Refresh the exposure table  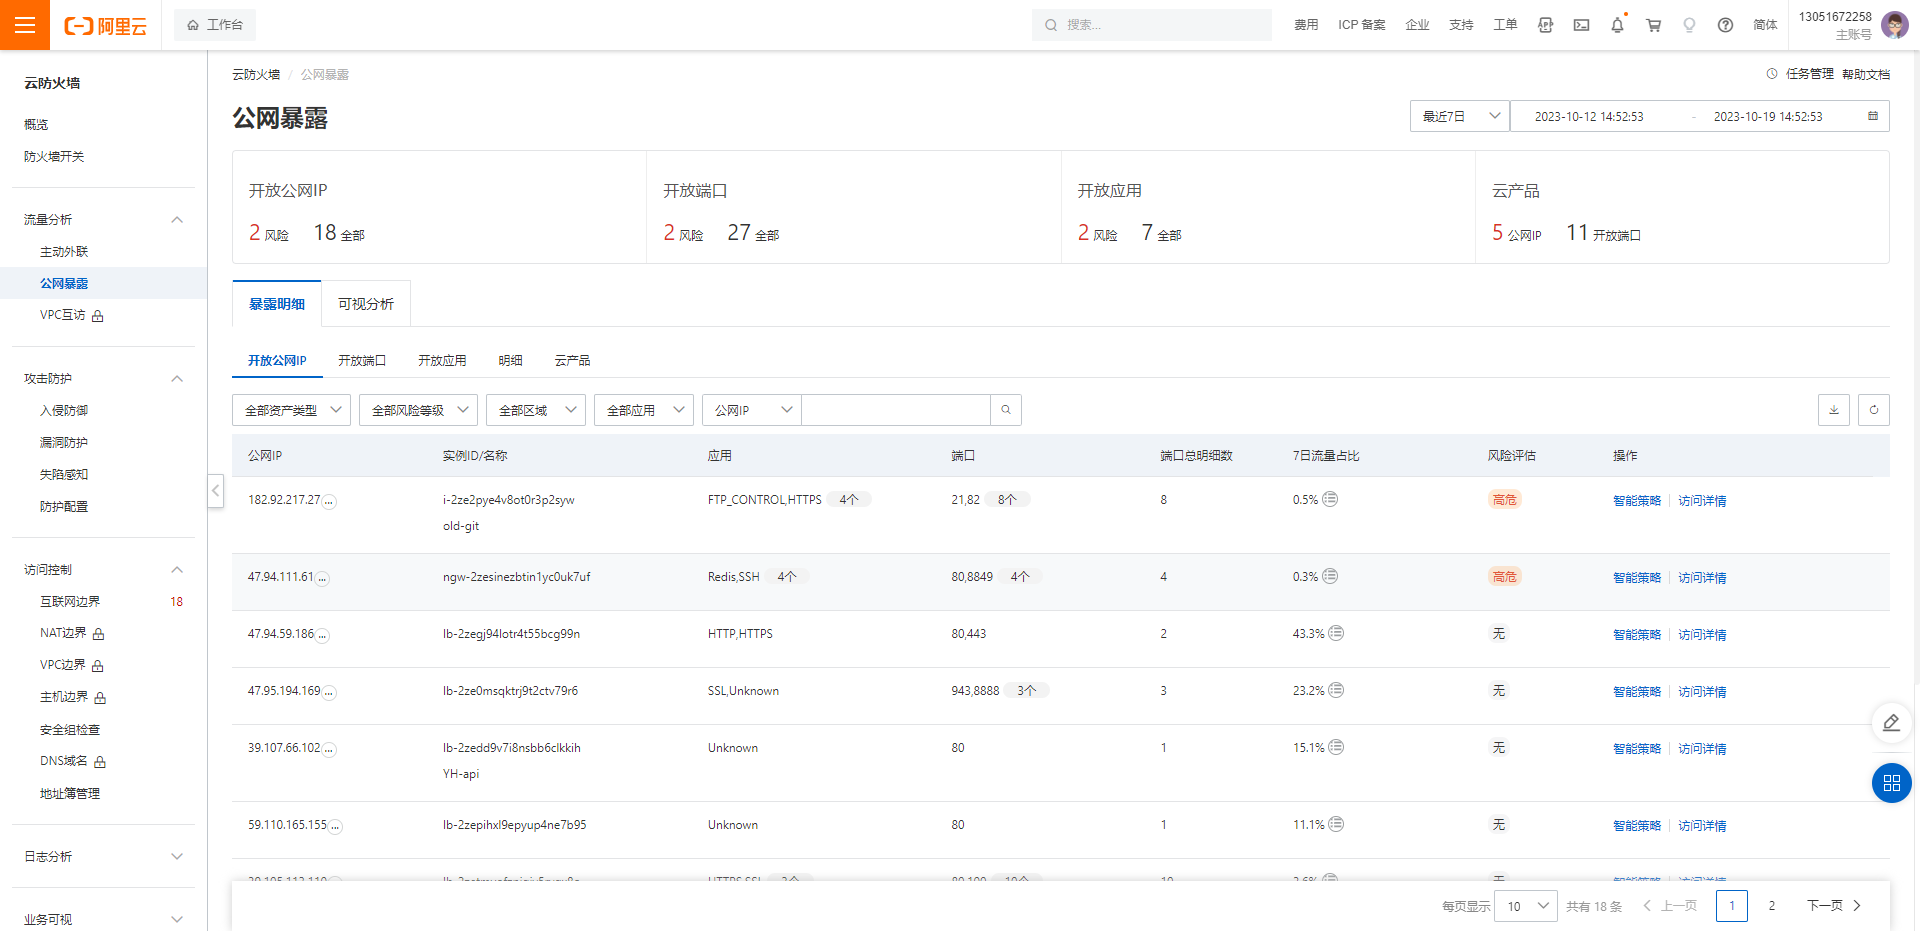pyautogui.click(x=1874, y=410)
